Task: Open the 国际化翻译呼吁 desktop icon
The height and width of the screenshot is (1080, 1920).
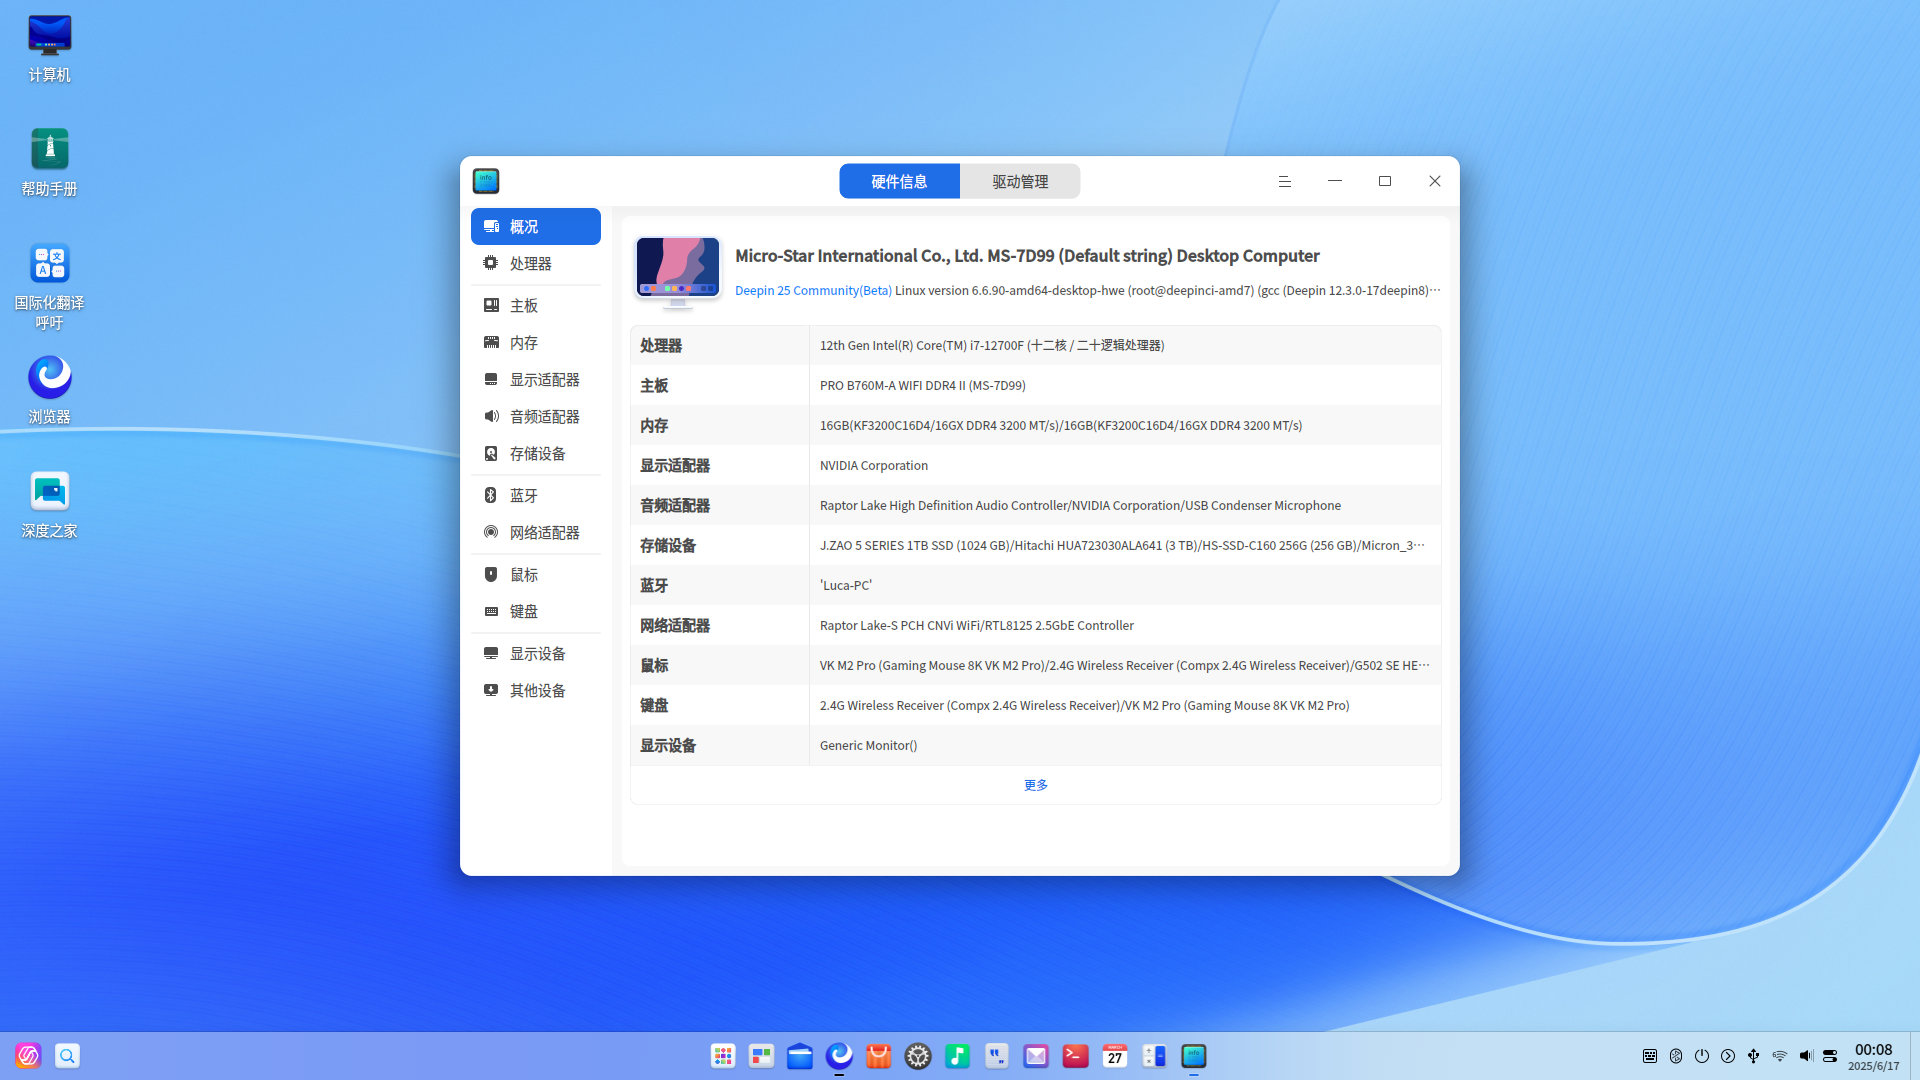Action: tap(49, 285)
